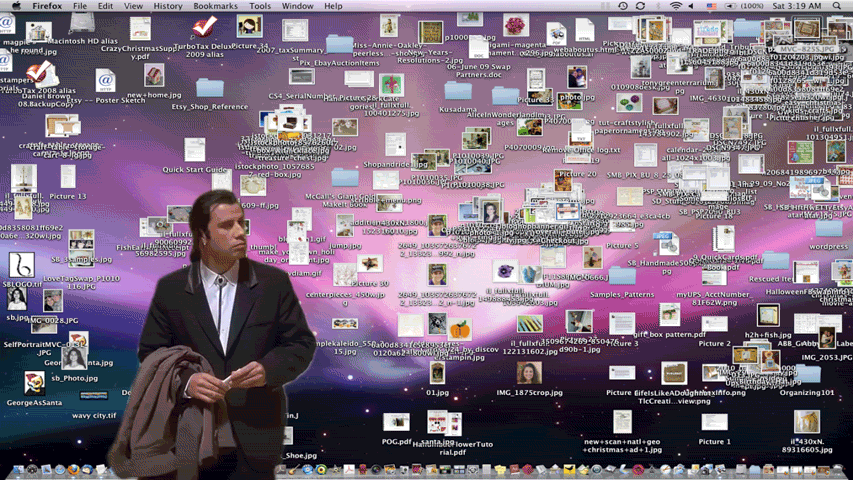The width and height of the screenshot is (853, 480).
Task: Open the Apple menu
Action: [15, 6]
